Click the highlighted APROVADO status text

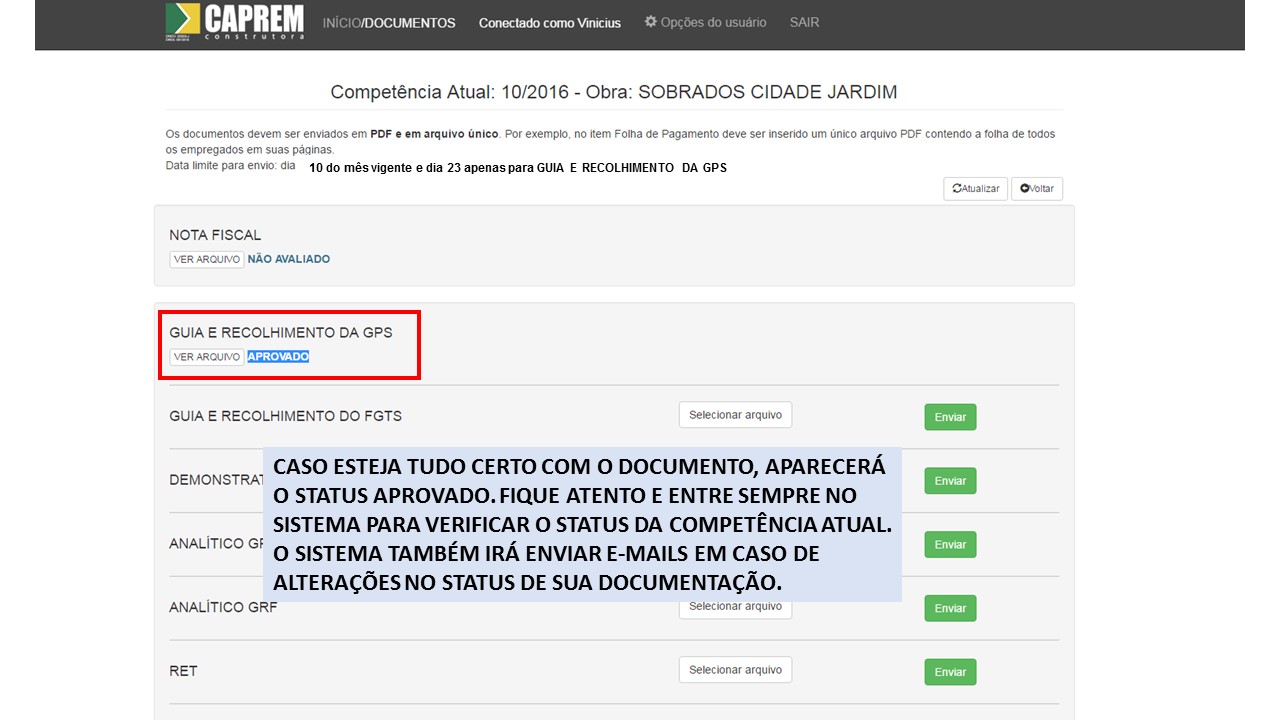(x=278, y=357)
